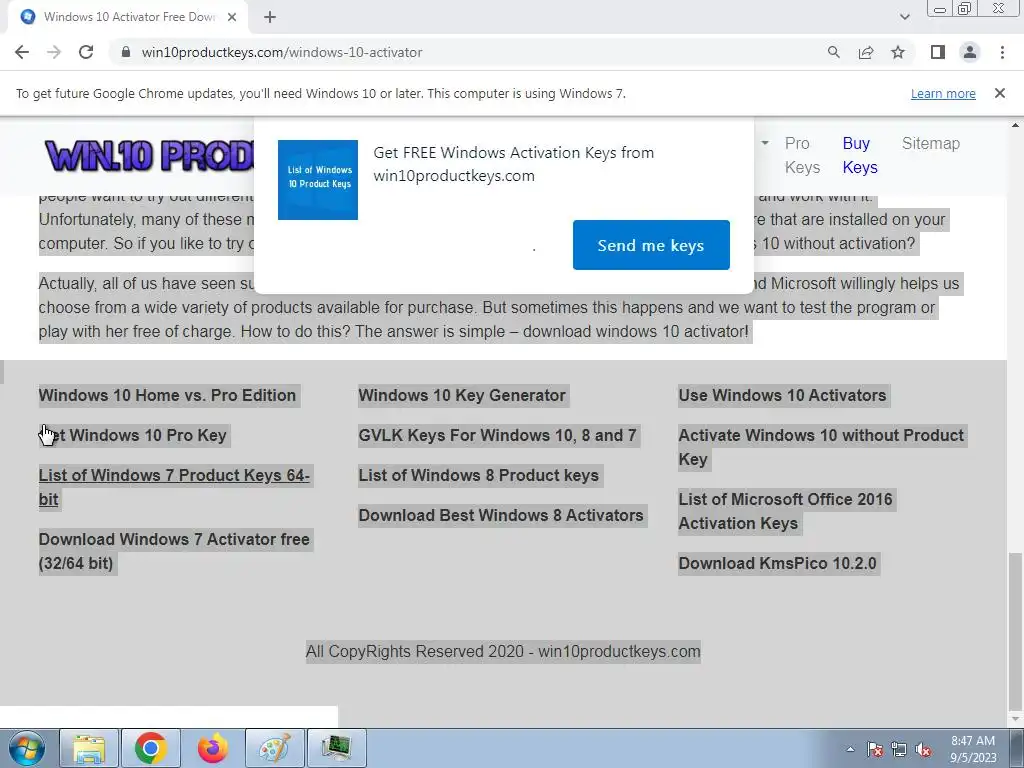The width and height of the screenshot is (1024, 768).
Task: Open List of Microsoft Office 2016 Activation Keys
Action: (x=785, y=511)
